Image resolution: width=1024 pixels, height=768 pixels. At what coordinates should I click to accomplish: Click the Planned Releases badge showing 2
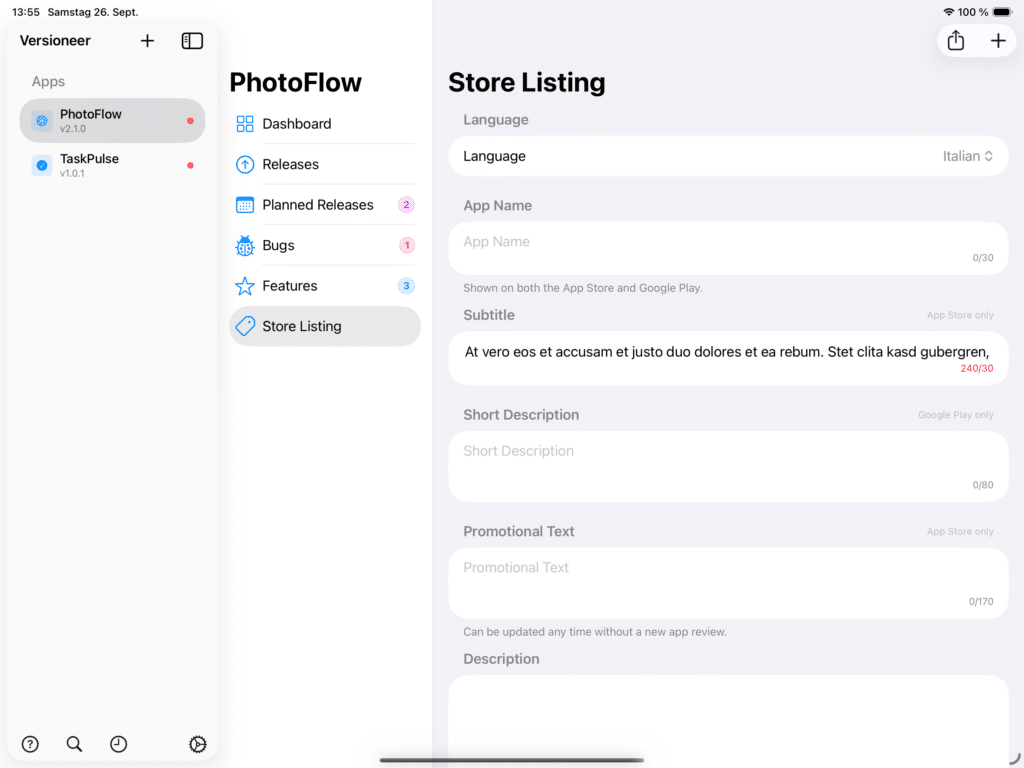click(406, 205)
